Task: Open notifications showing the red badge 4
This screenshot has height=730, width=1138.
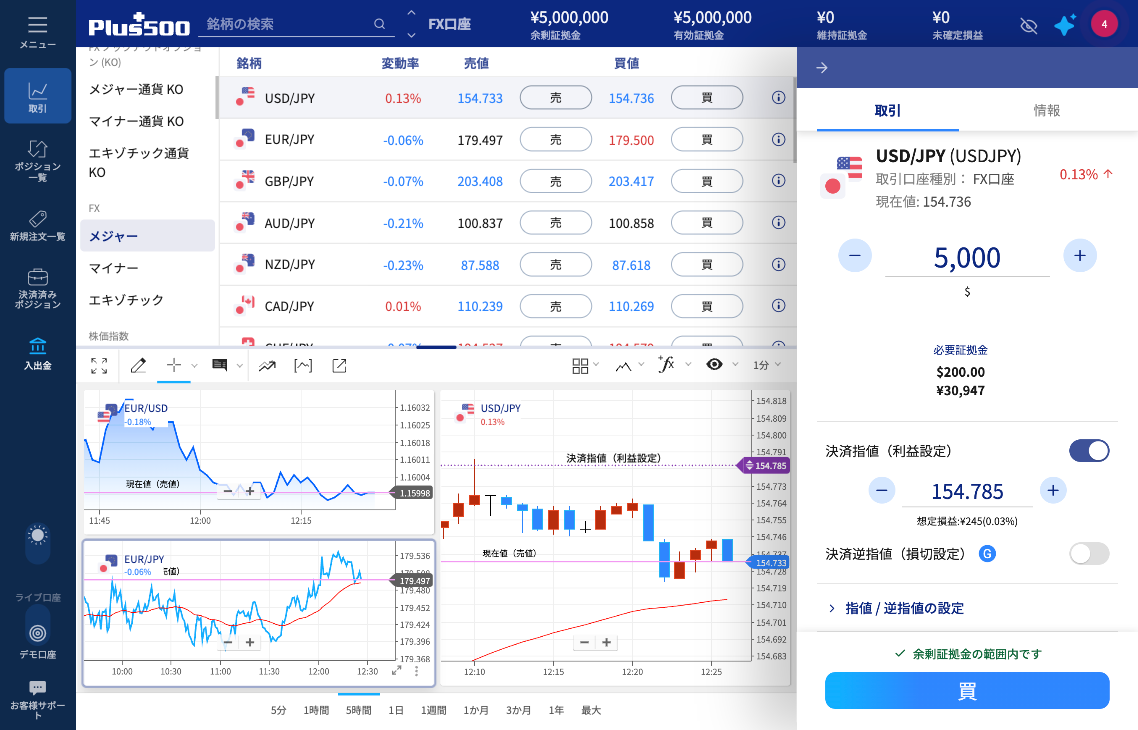Action: click(x=1104, y=22)
